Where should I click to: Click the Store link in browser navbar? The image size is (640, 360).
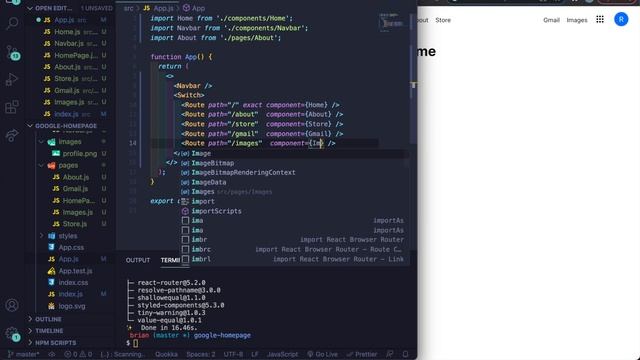(x=443, y=20)
